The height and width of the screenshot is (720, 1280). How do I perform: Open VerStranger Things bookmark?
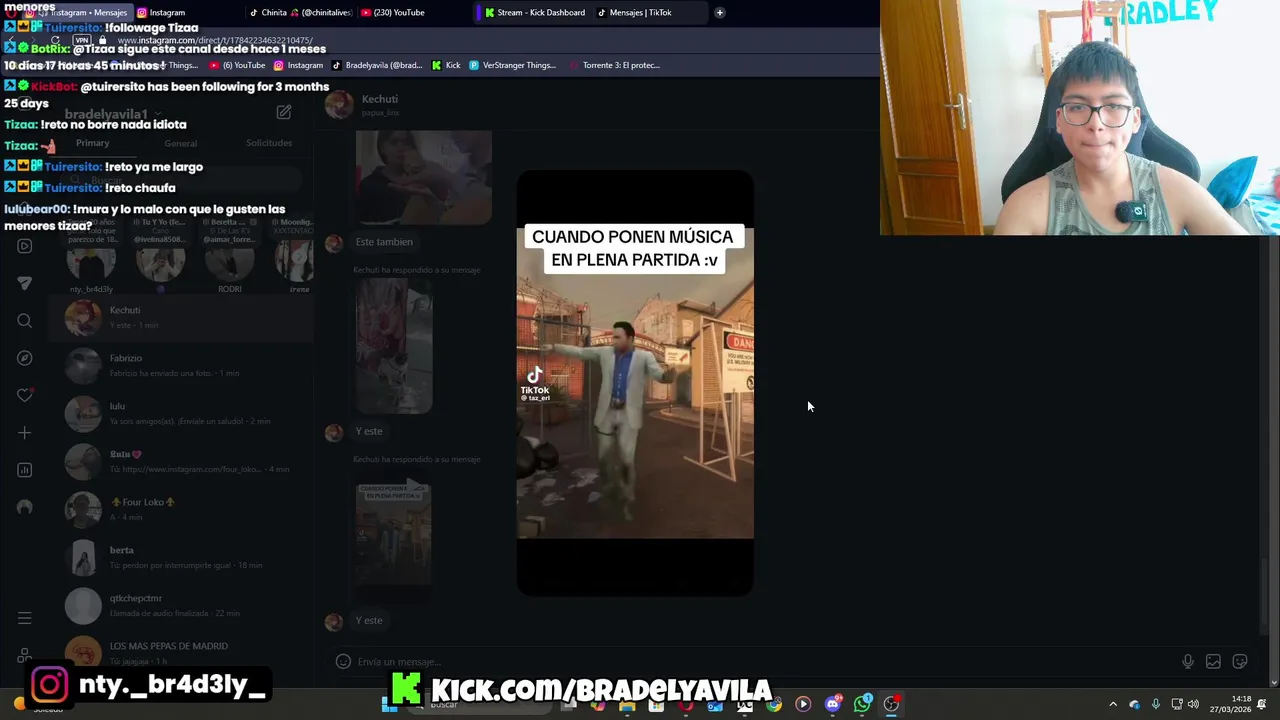coord(512,65)
